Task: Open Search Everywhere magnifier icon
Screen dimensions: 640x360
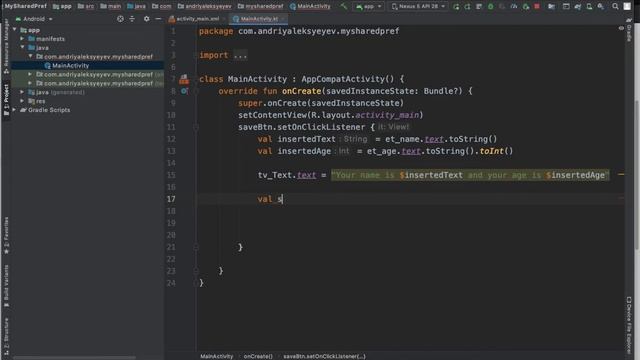Action: click(615, 7)
